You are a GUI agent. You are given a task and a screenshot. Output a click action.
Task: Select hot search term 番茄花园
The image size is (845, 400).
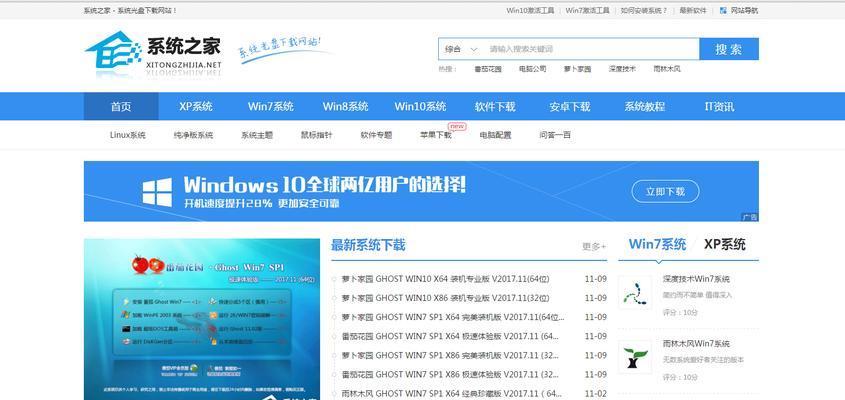[488, 69]
